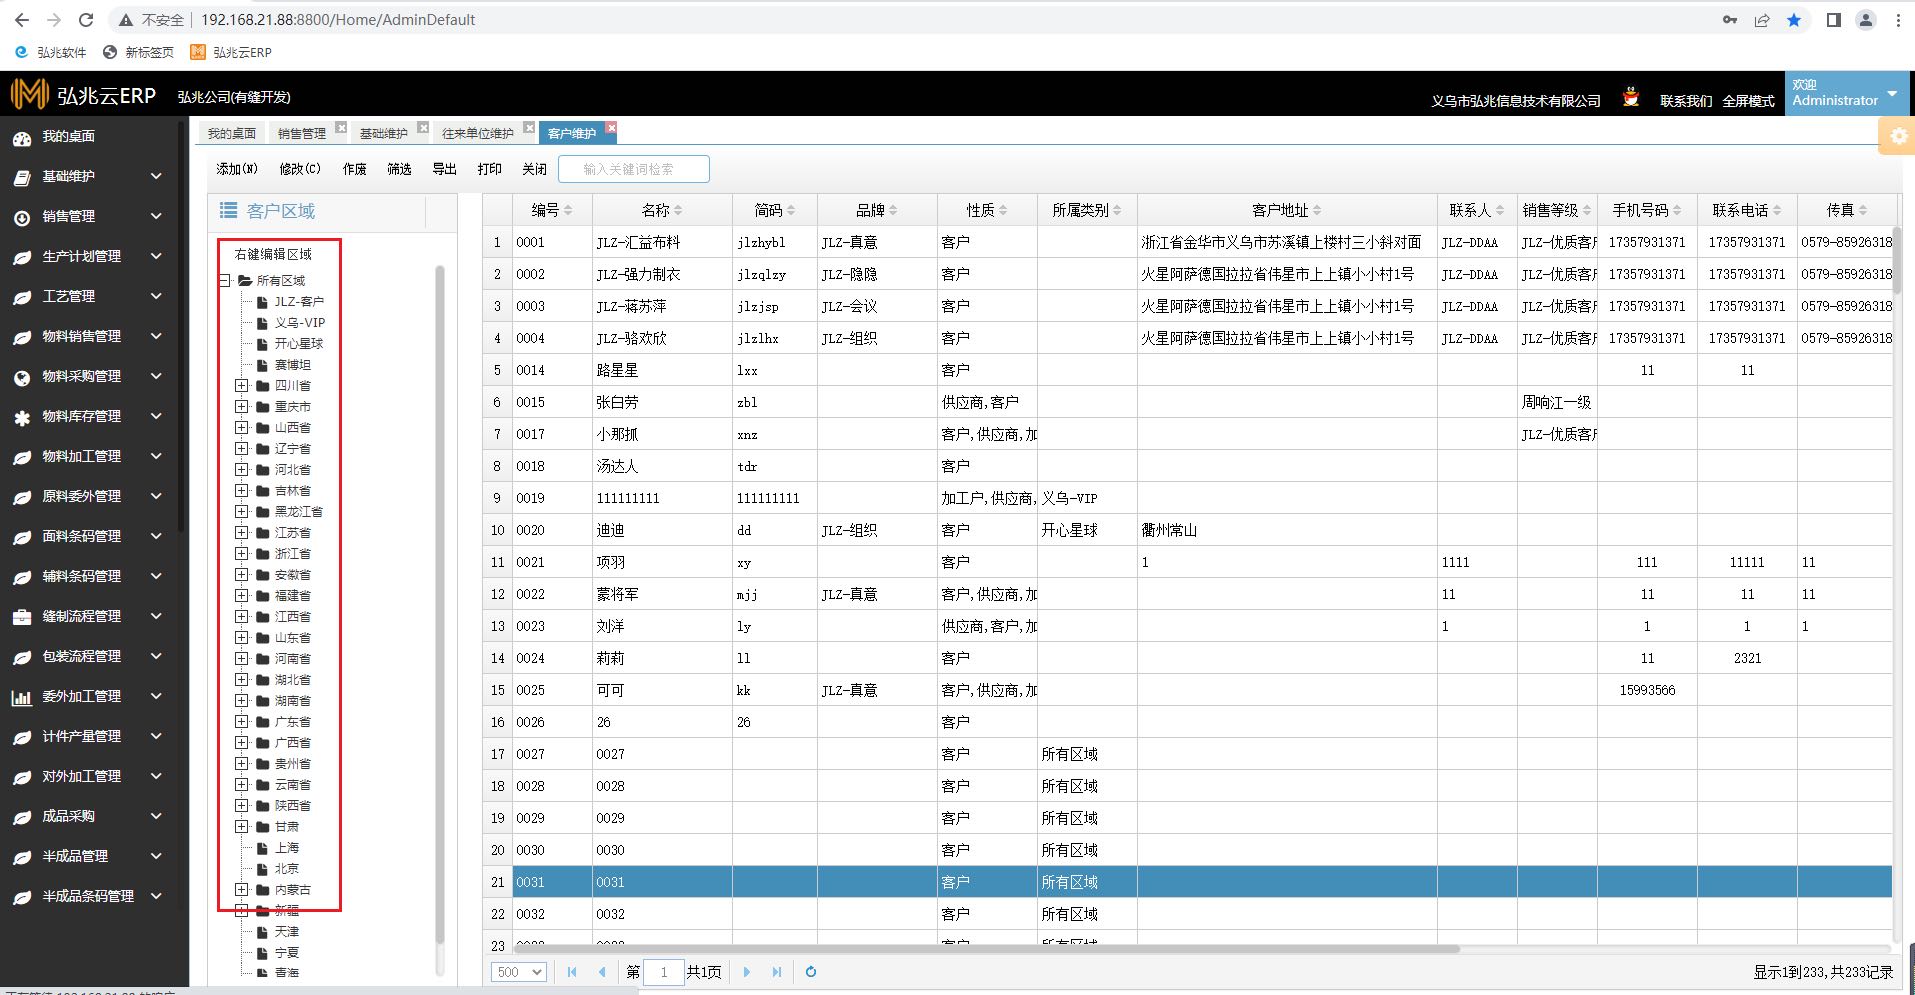Go to next page icon
Screen dimensions: 1915x995
(746, 972)
